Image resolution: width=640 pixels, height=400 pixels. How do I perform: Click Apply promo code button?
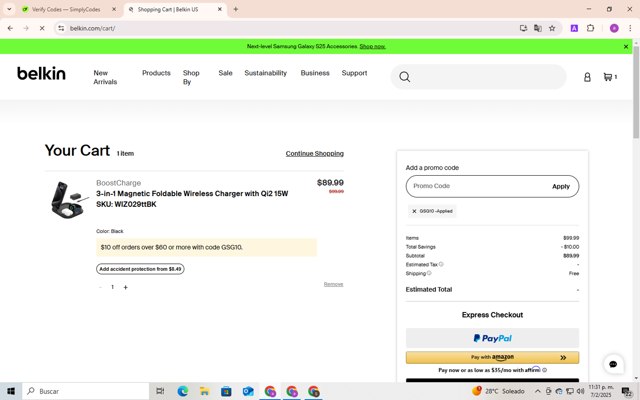[x=561, y=186]
